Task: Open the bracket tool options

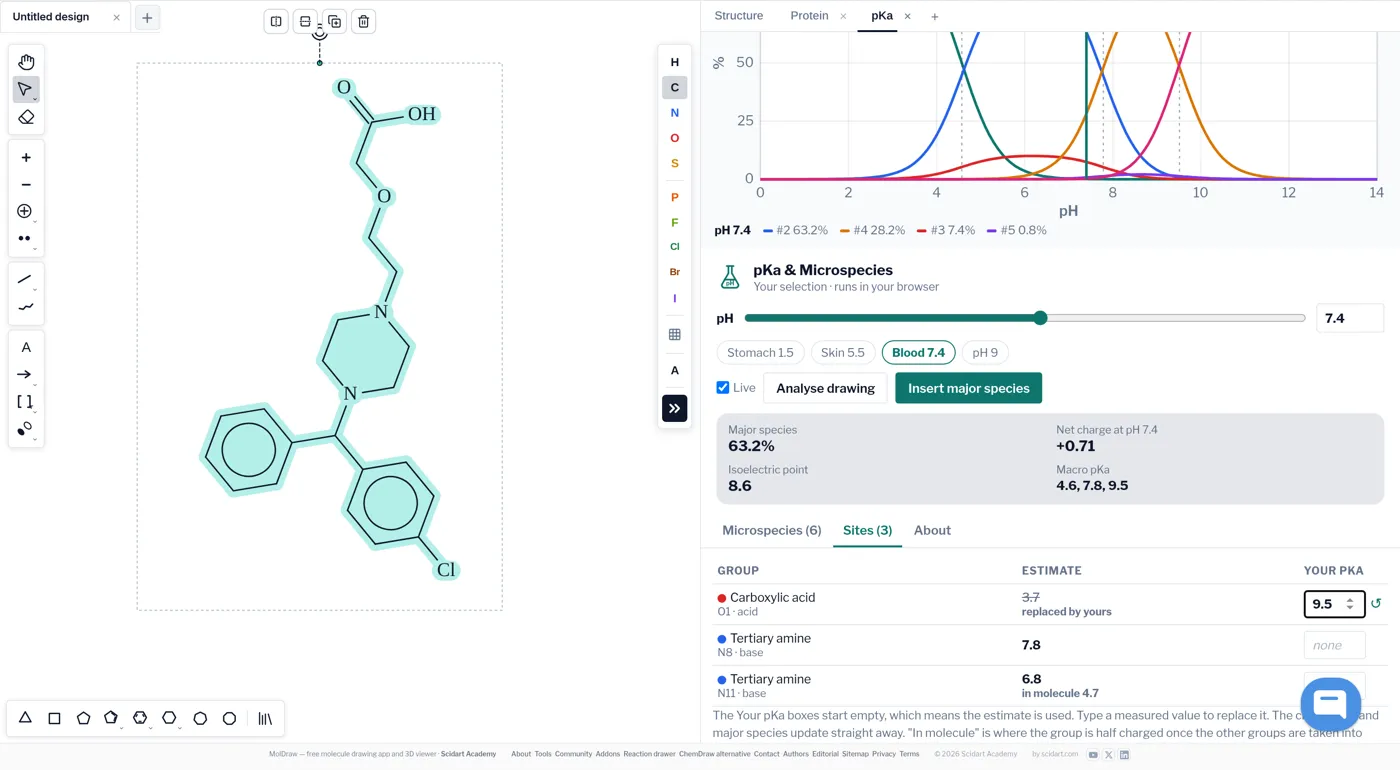Action: 35,411
